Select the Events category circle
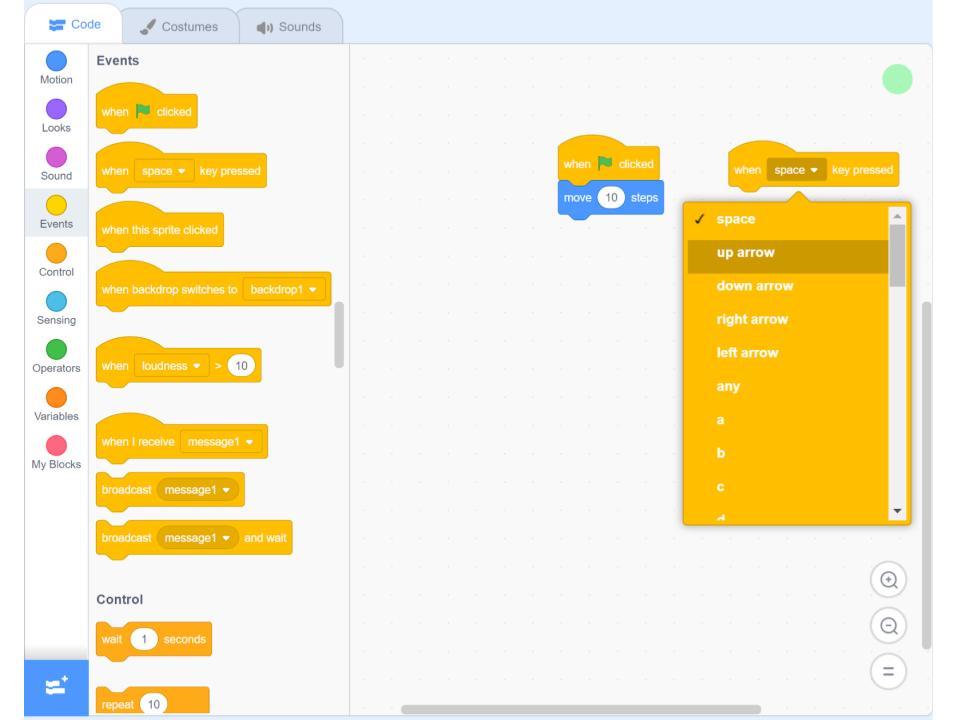 point(56,205)
